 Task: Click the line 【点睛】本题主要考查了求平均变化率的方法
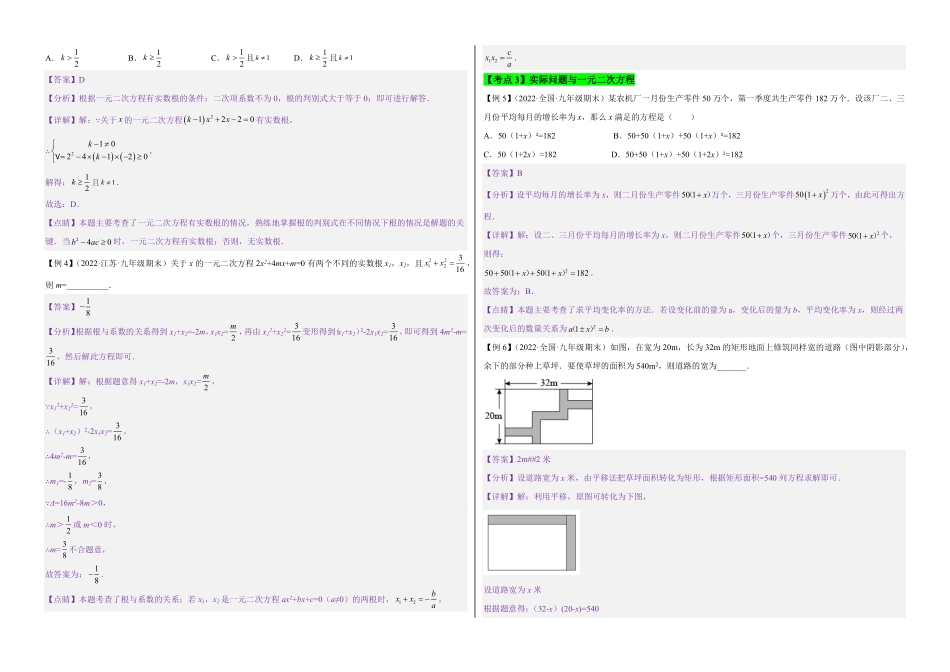click(x=694, y=310)
